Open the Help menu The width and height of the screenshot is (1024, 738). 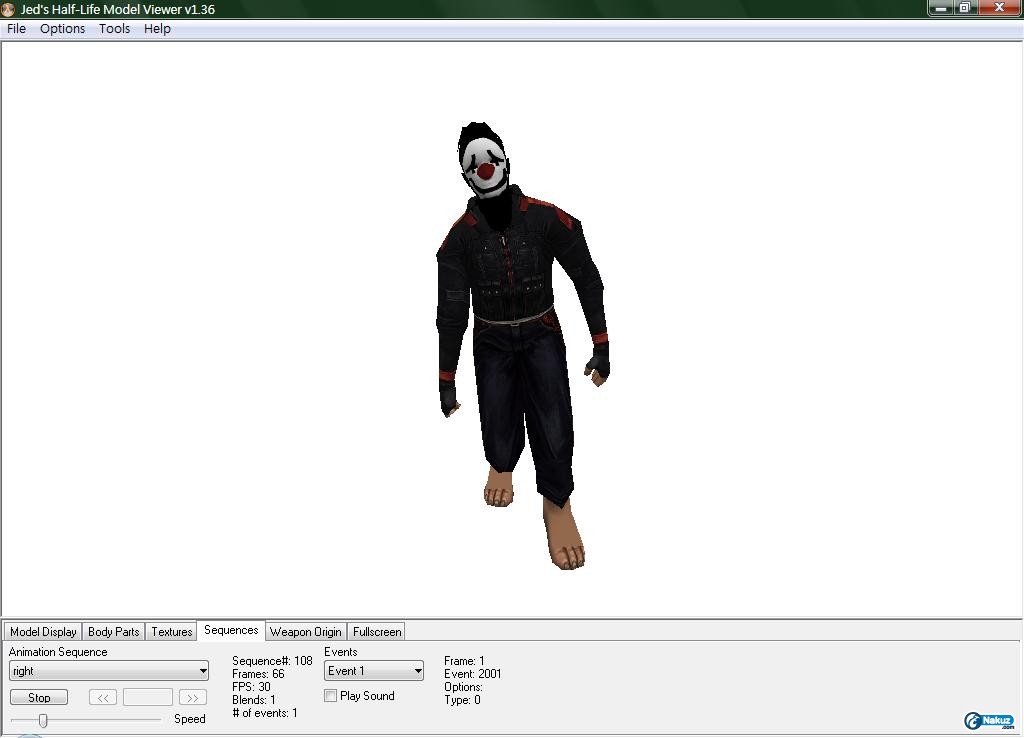point(157,29)
